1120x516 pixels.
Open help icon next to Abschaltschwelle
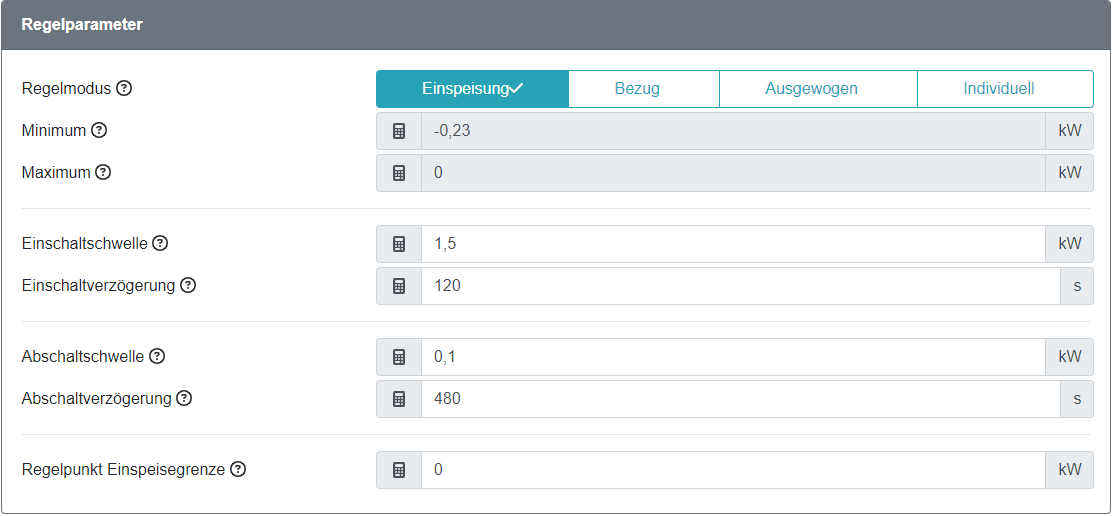click(x=157, y=356)
